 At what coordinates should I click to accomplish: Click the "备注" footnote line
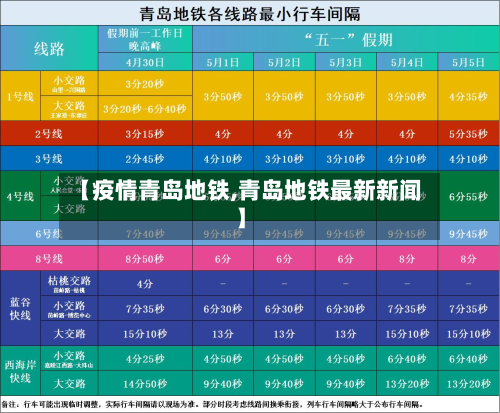(x=212, y=404)
